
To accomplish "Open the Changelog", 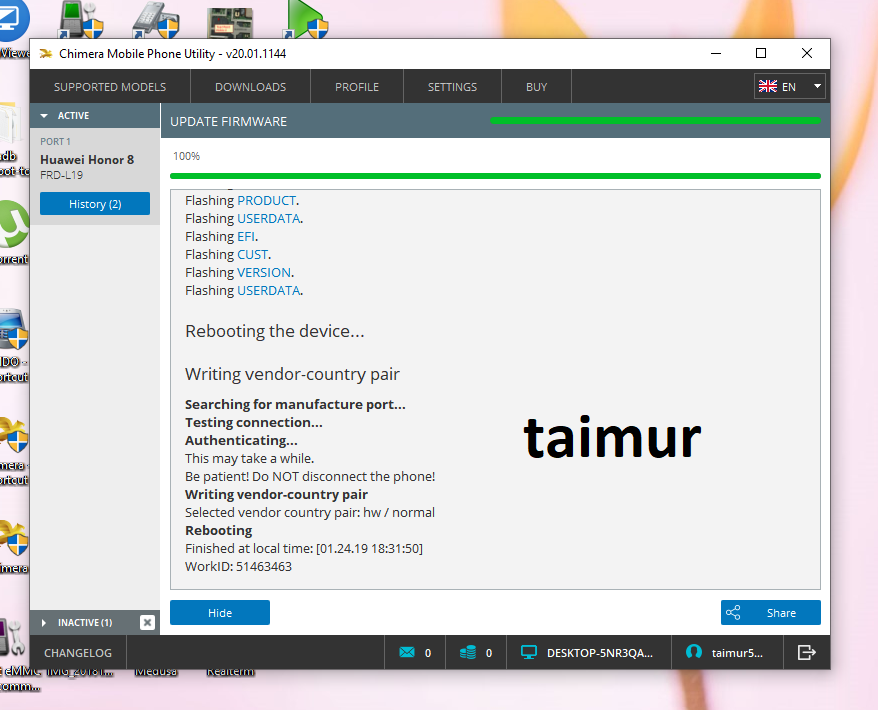I will point(78,653).
